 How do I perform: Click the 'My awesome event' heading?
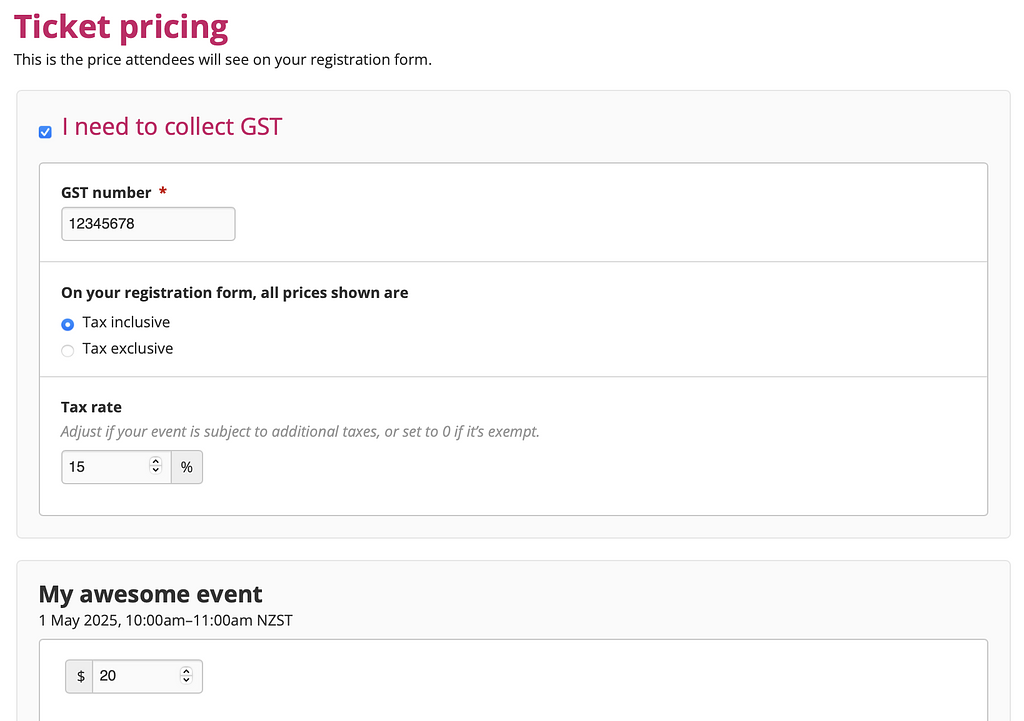click(x=150, y=594)
